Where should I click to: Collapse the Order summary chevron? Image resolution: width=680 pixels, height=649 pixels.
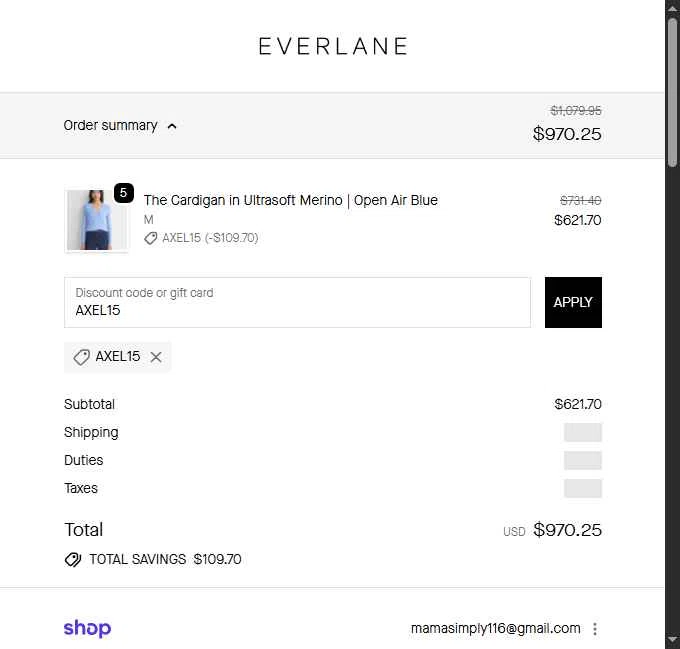pos(172,126)
